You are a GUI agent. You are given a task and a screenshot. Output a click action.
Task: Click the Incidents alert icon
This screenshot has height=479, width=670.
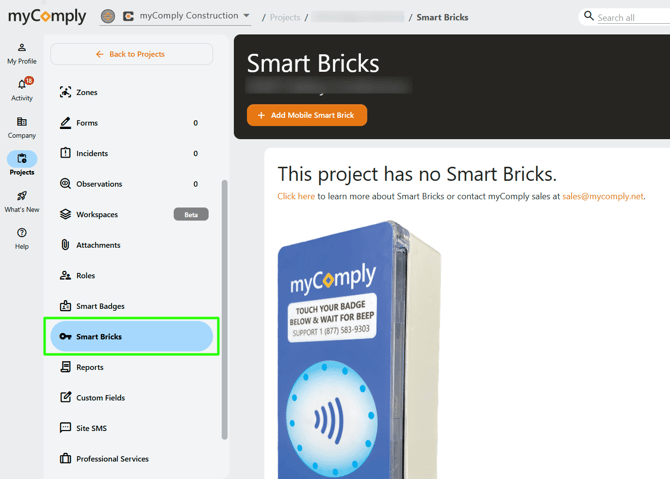click(65, 153)
